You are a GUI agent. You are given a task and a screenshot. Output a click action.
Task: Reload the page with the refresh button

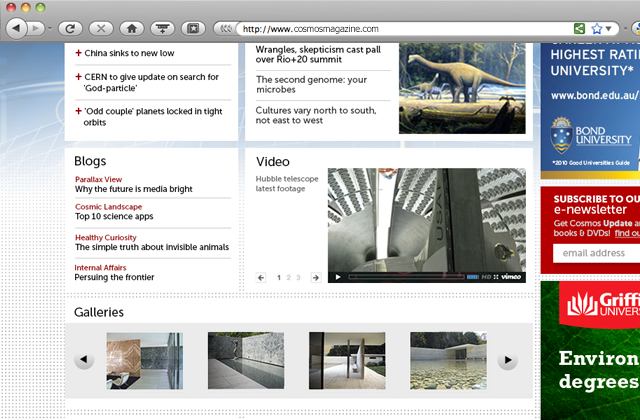pos(70,29)
